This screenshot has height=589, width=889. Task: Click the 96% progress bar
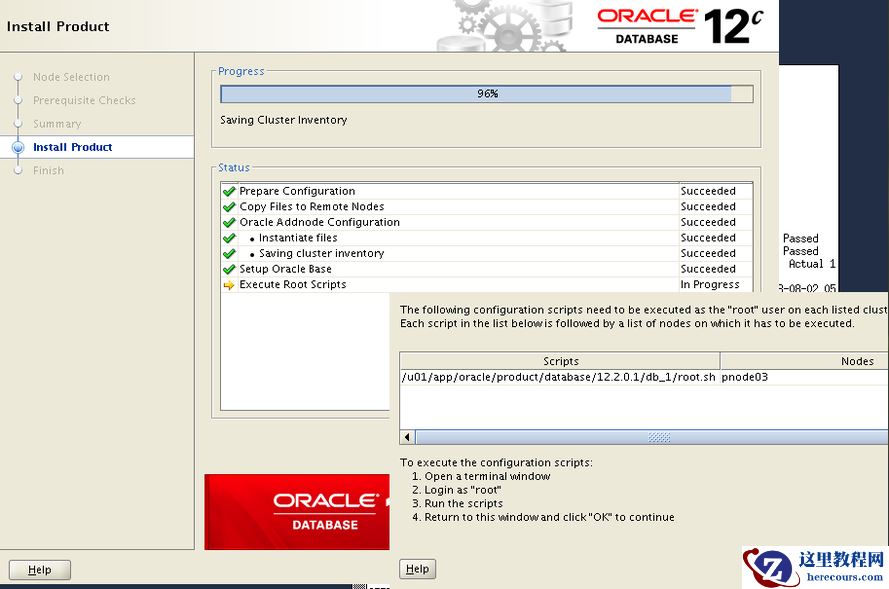(x=486, y=94)
